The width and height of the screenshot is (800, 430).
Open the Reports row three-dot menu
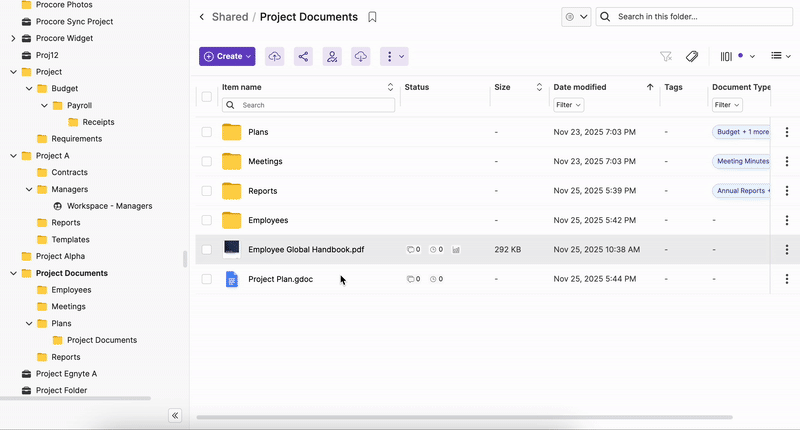[787, 191]
